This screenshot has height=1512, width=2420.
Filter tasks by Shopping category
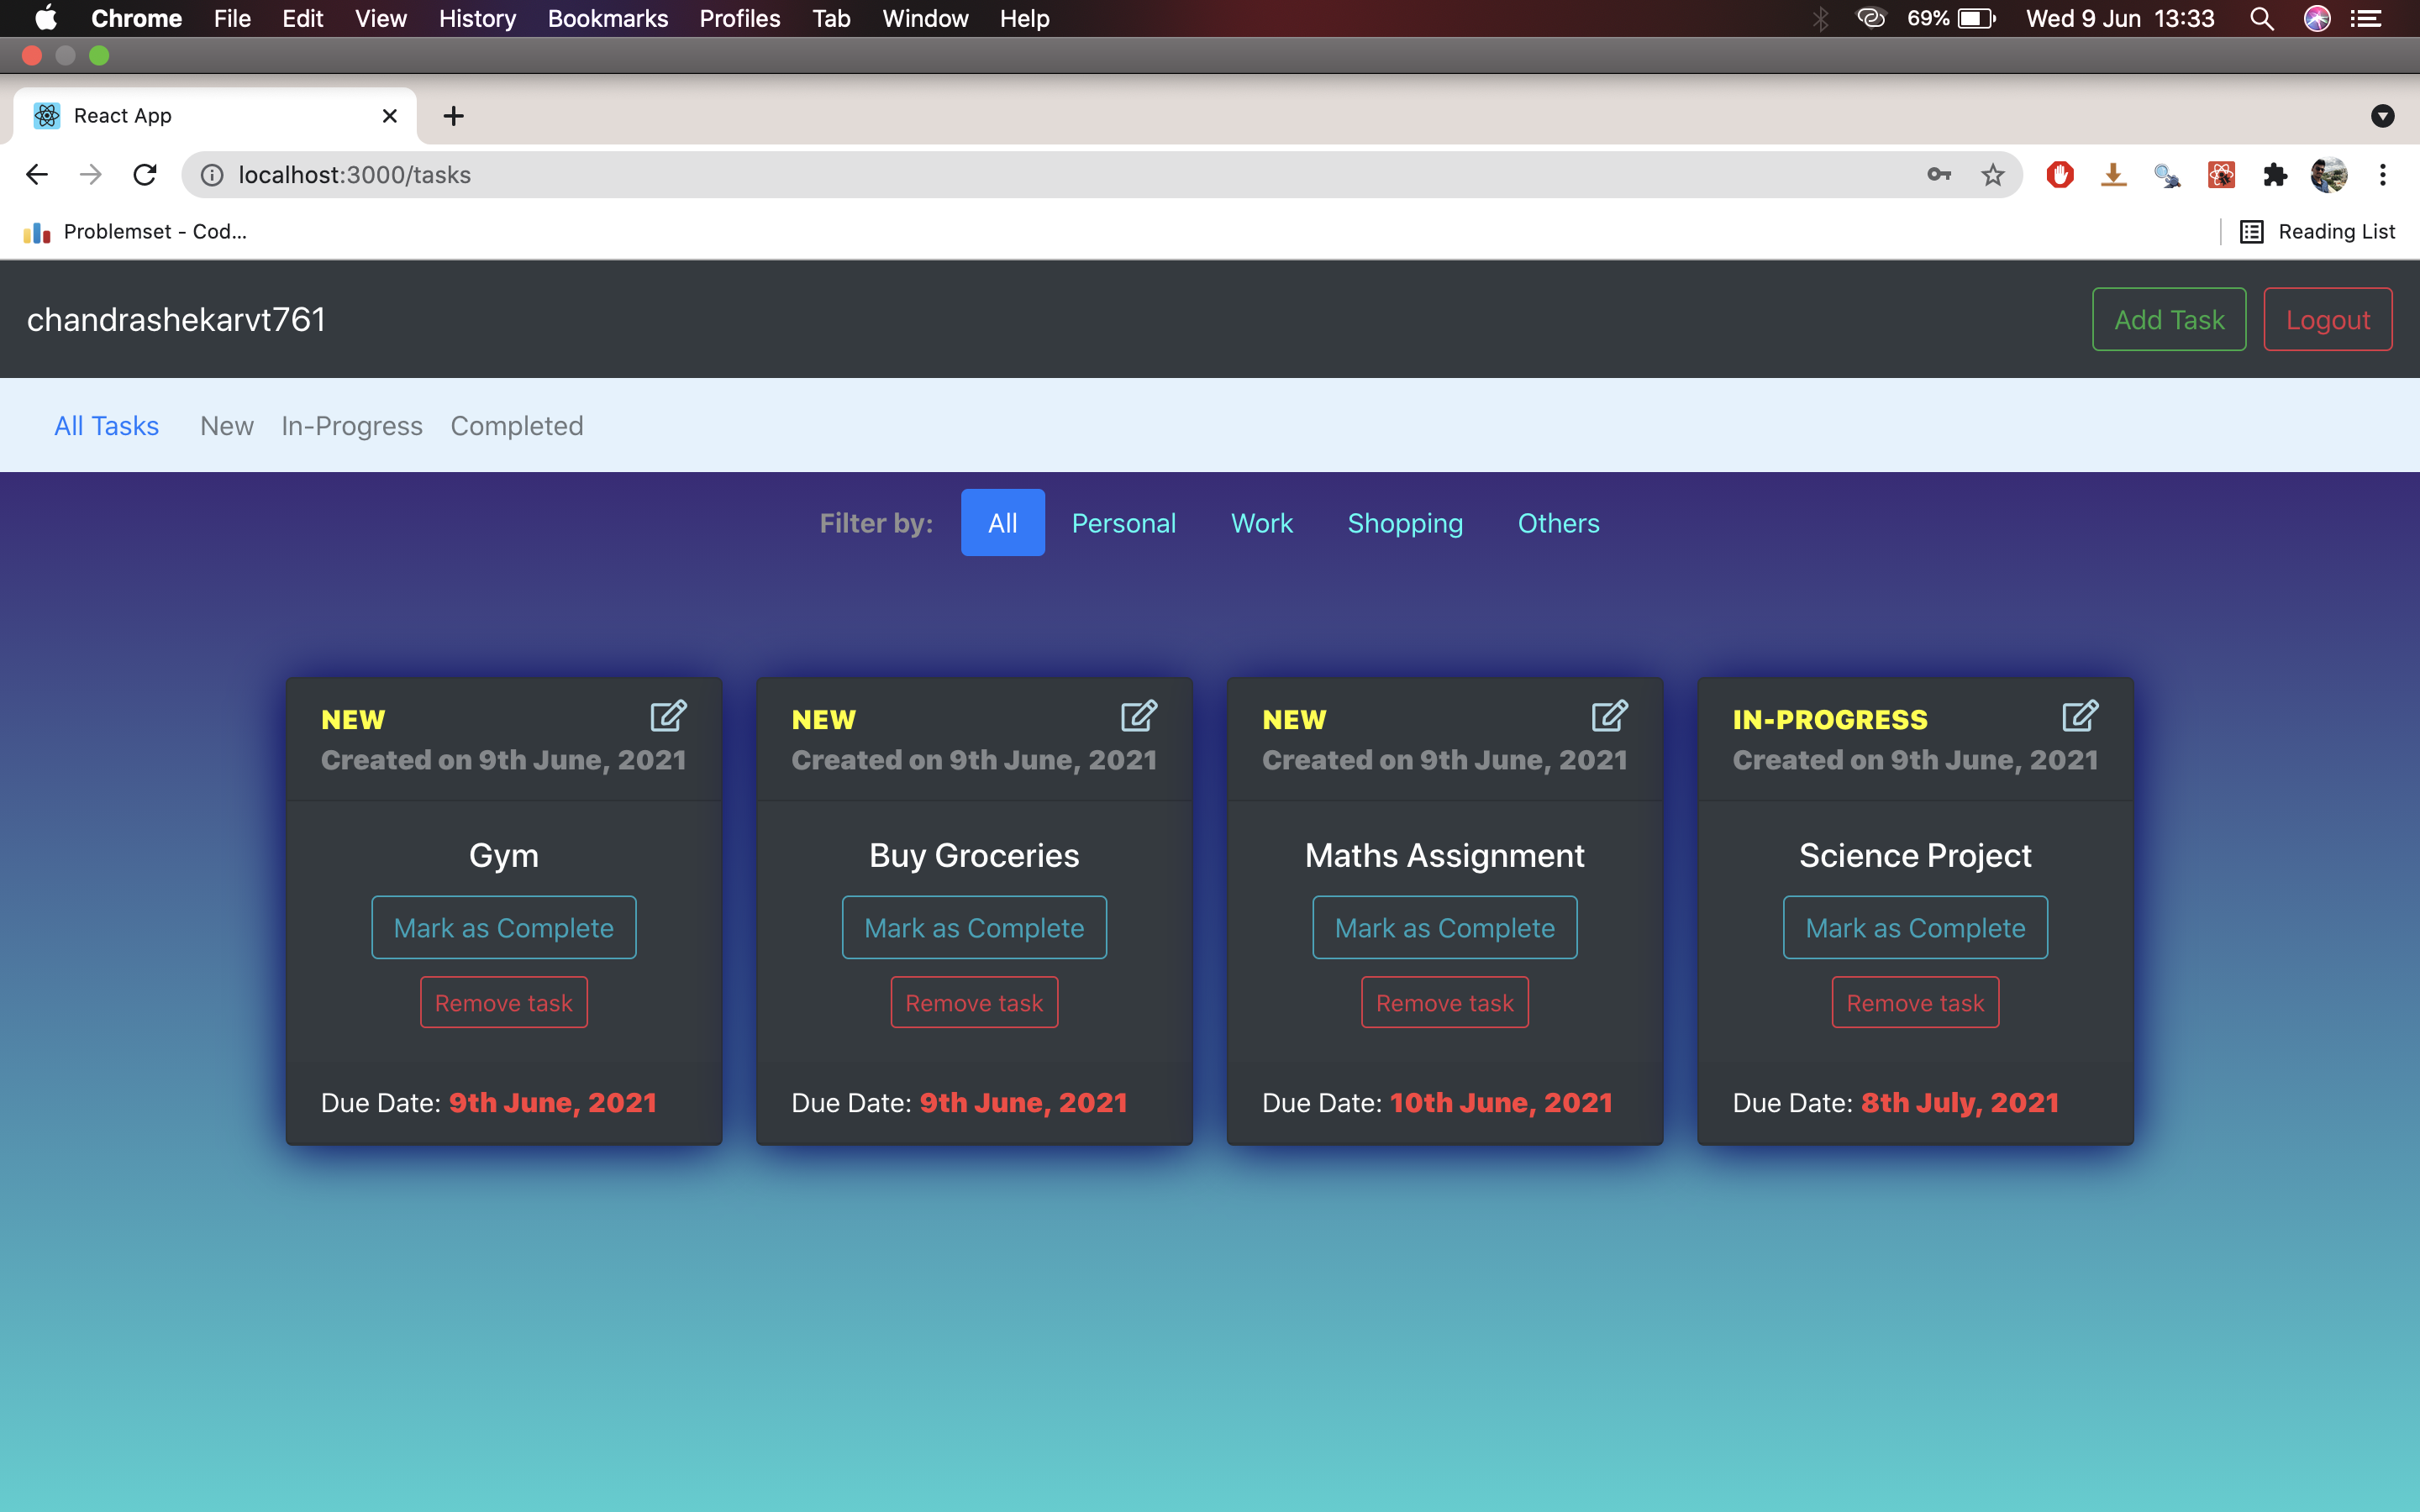[x=1405, y=523]
